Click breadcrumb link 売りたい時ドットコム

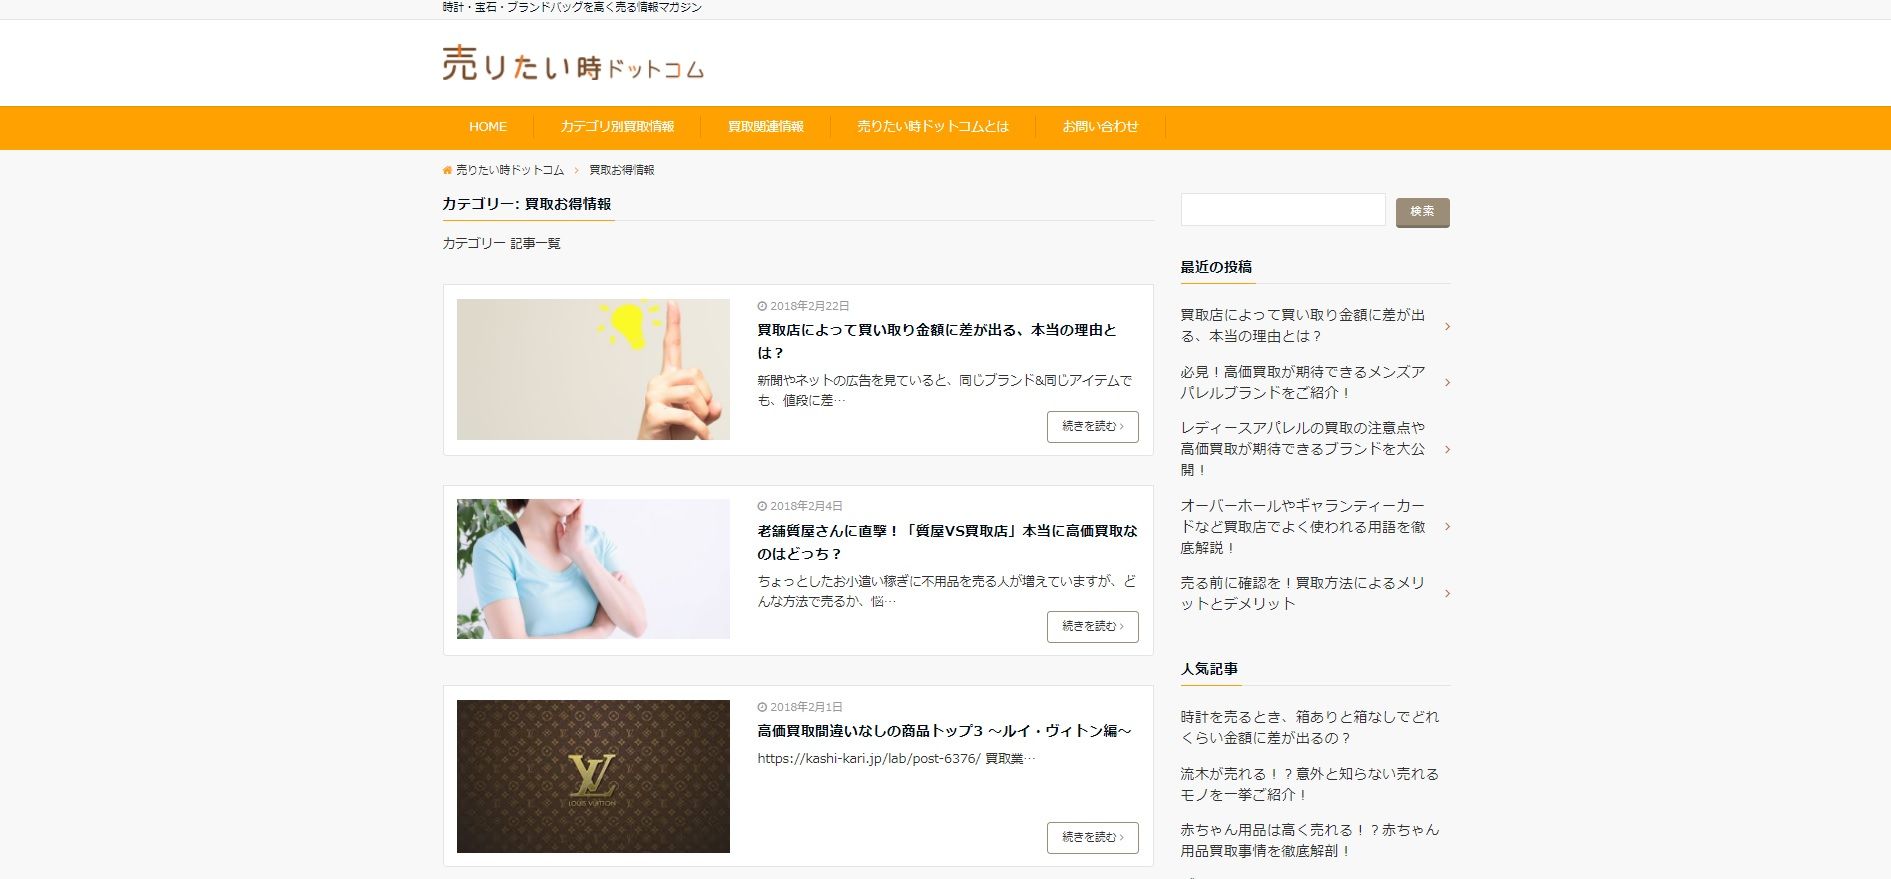pyautogui.click(x=510, y=170)
